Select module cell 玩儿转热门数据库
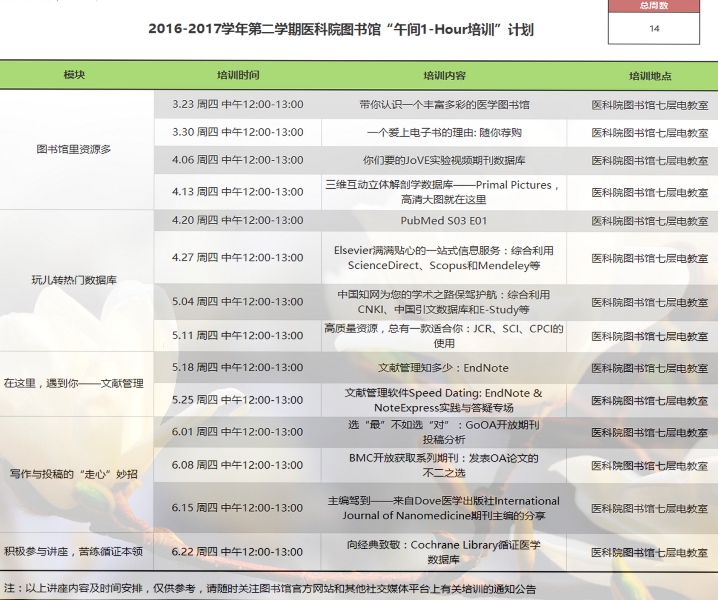Screen dimensions: 718x600 pyautogui.click(x=74, y=280)
